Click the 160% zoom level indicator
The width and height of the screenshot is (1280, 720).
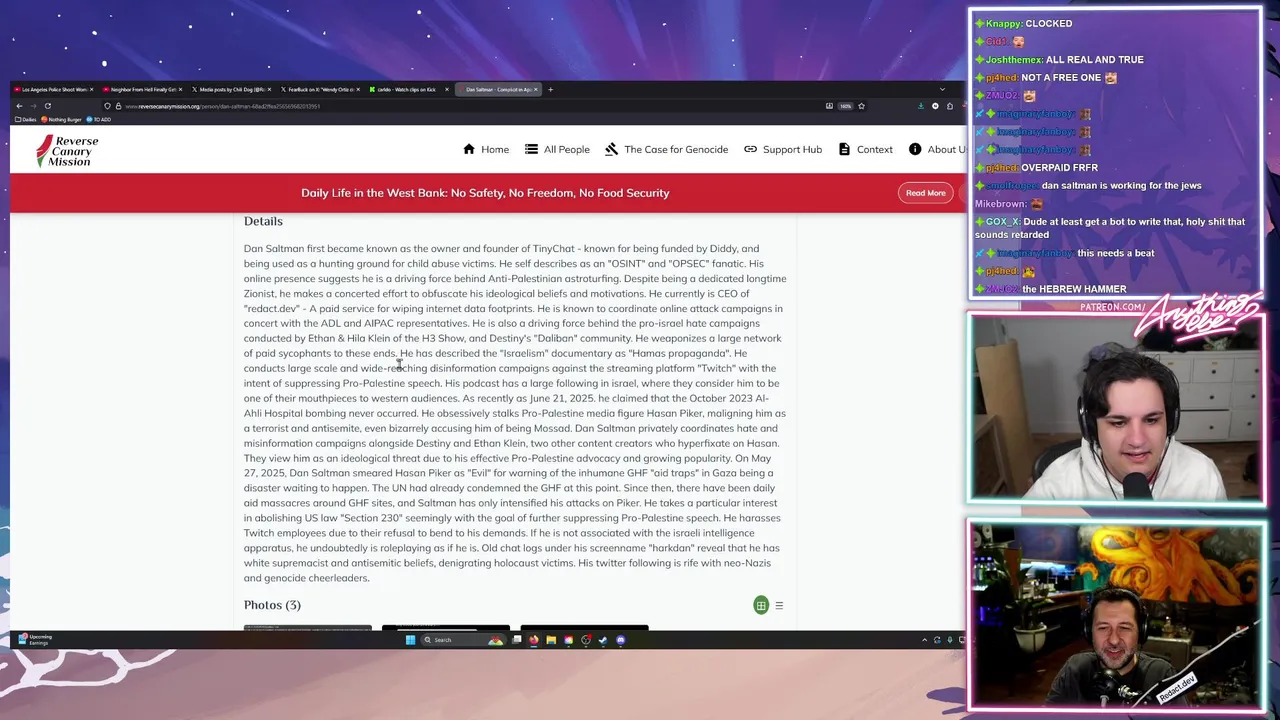[x=845, y=106]
